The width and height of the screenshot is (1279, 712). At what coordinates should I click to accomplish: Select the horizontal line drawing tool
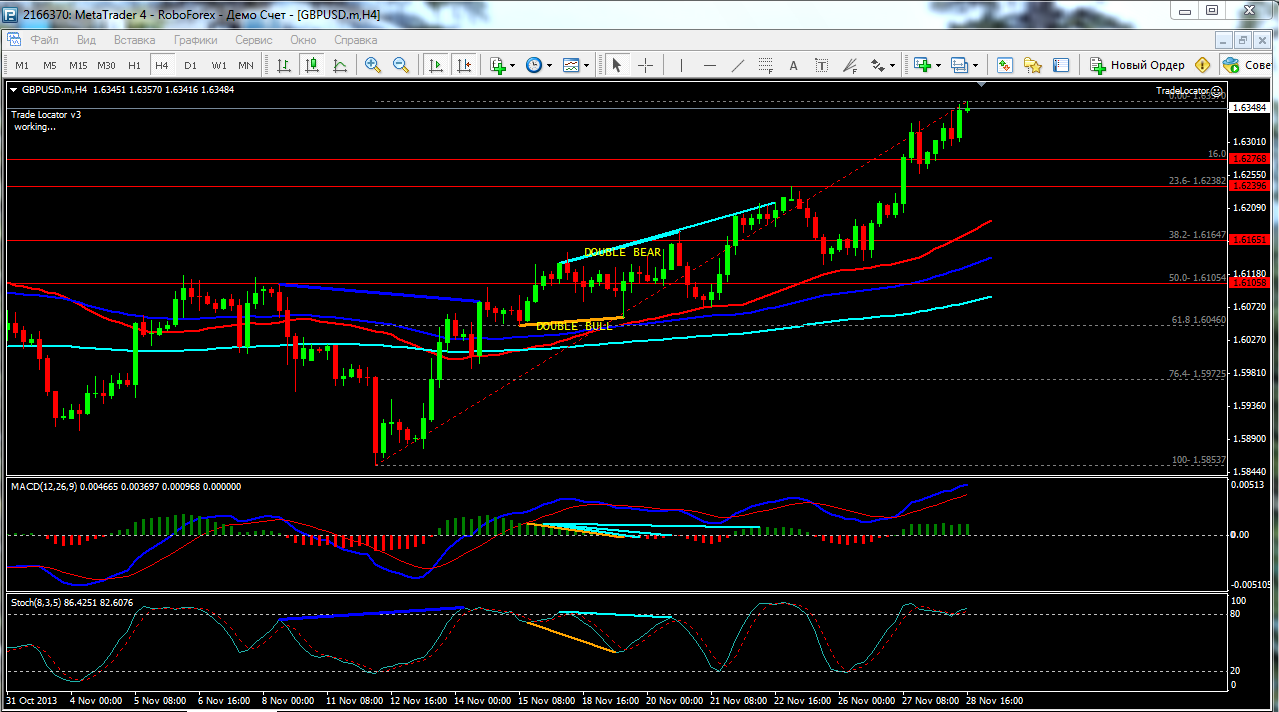[710, 65]
